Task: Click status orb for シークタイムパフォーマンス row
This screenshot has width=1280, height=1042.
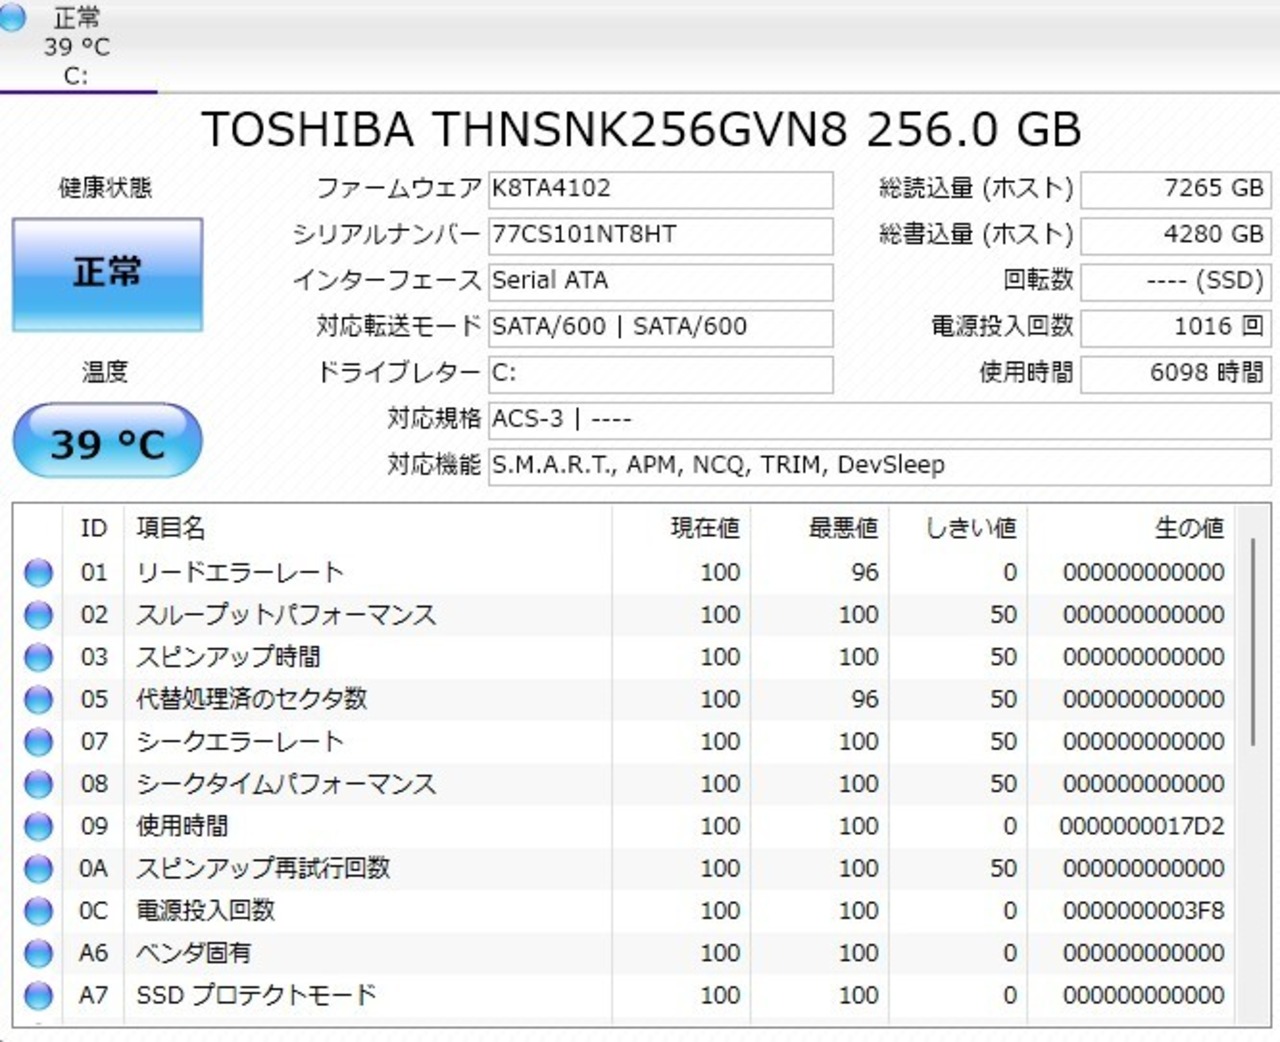Action: coord(38,784)
